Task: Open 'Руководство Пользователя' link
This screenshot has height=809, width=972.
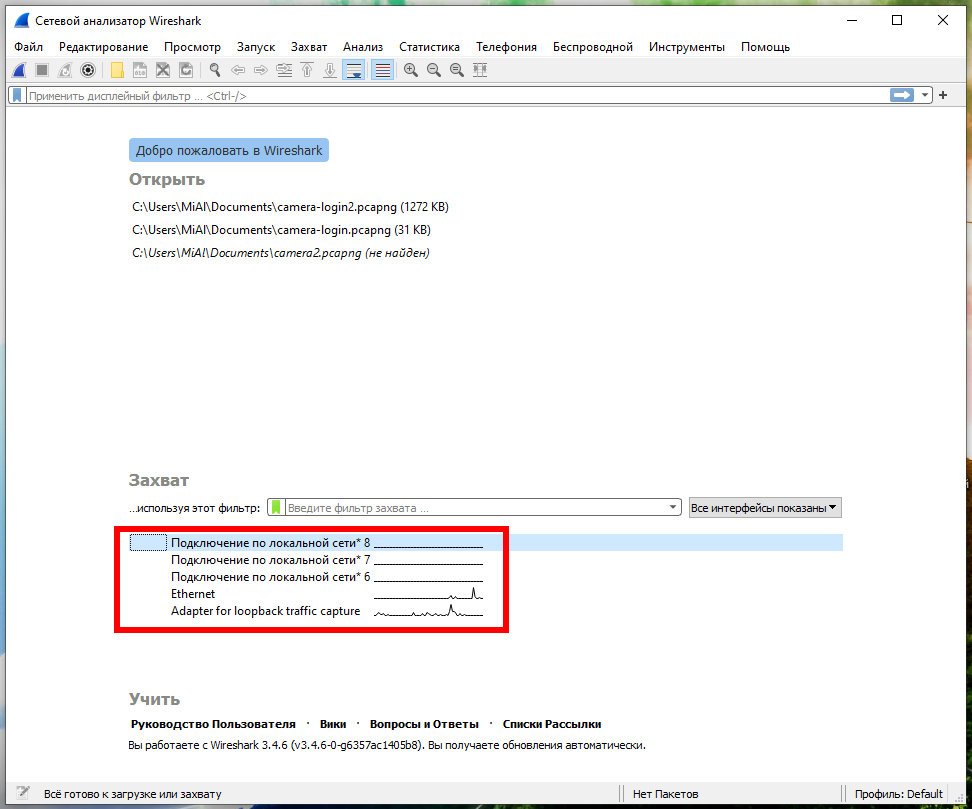Action: tap(213, 724)
